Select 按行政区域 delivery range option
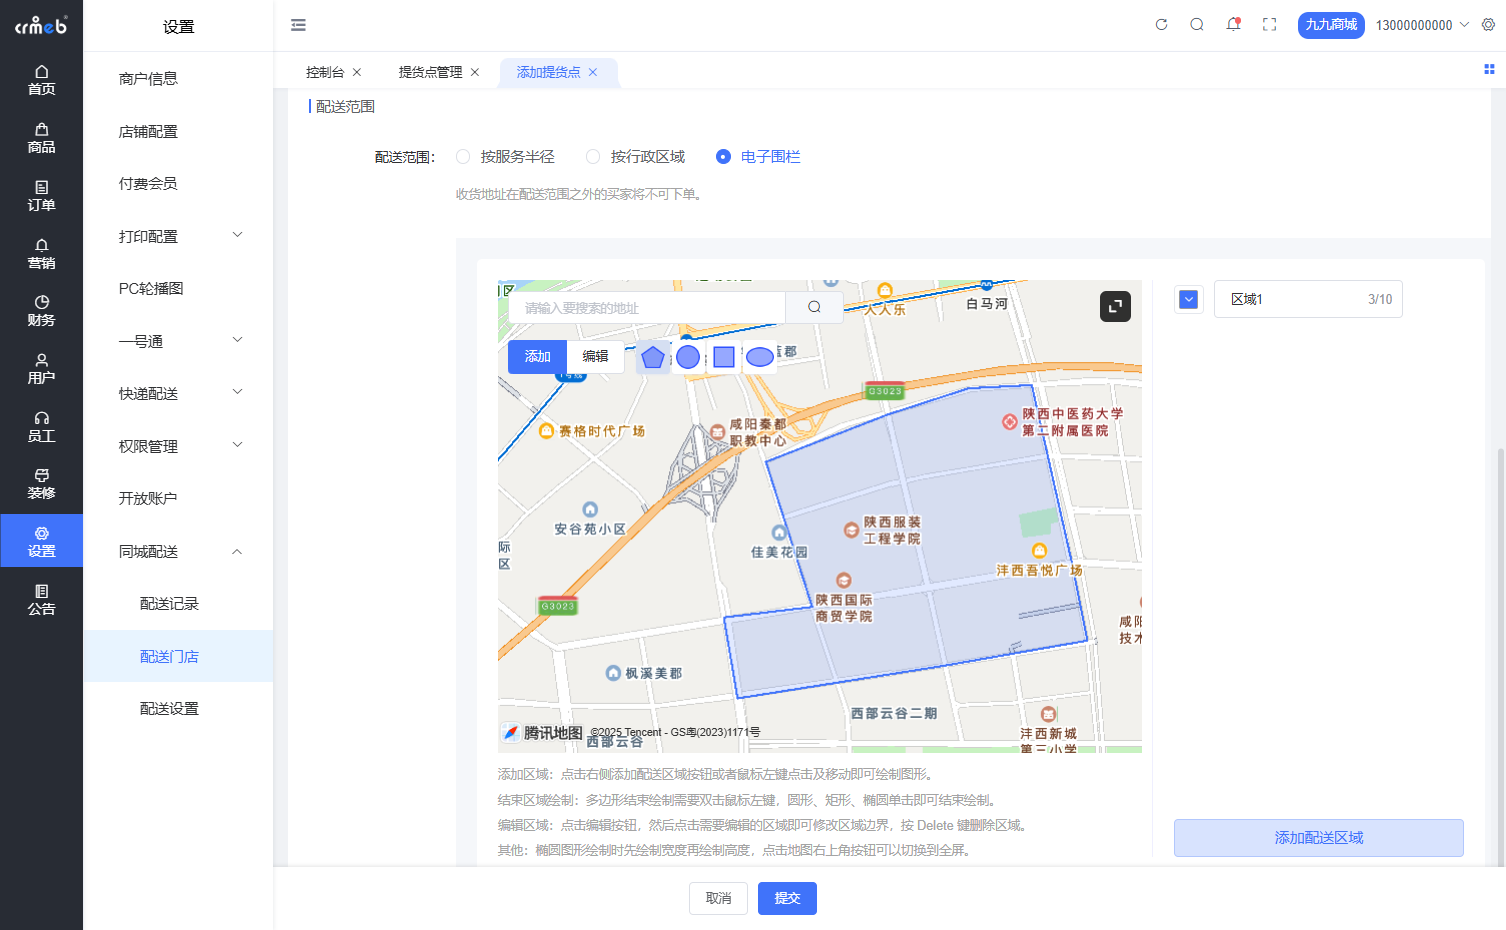The image size is (1506, 930). [x=636, y=157]
